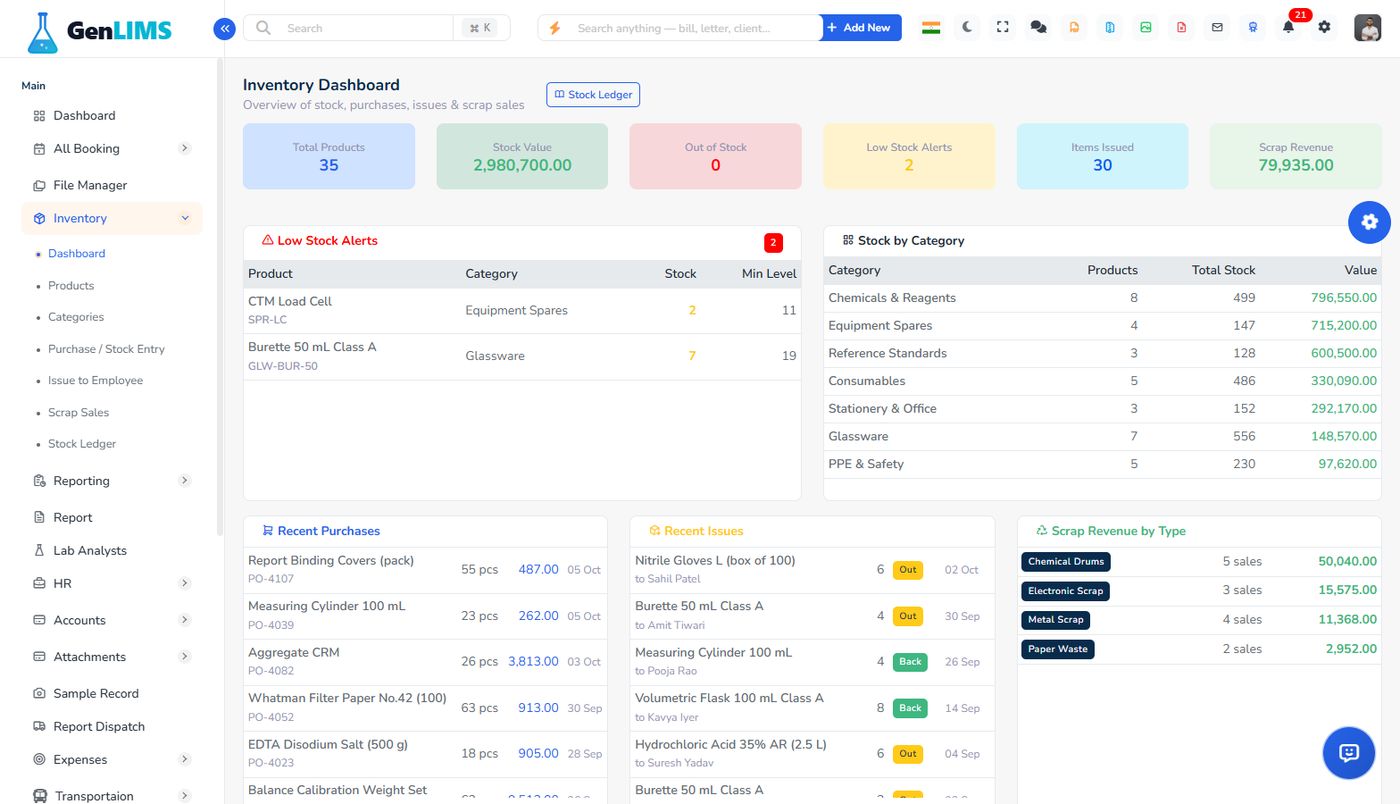Open Dashboard in the Main menu
Image resolution: width=1400 pixels, height=804 pixels.
(x=84, y=116)
